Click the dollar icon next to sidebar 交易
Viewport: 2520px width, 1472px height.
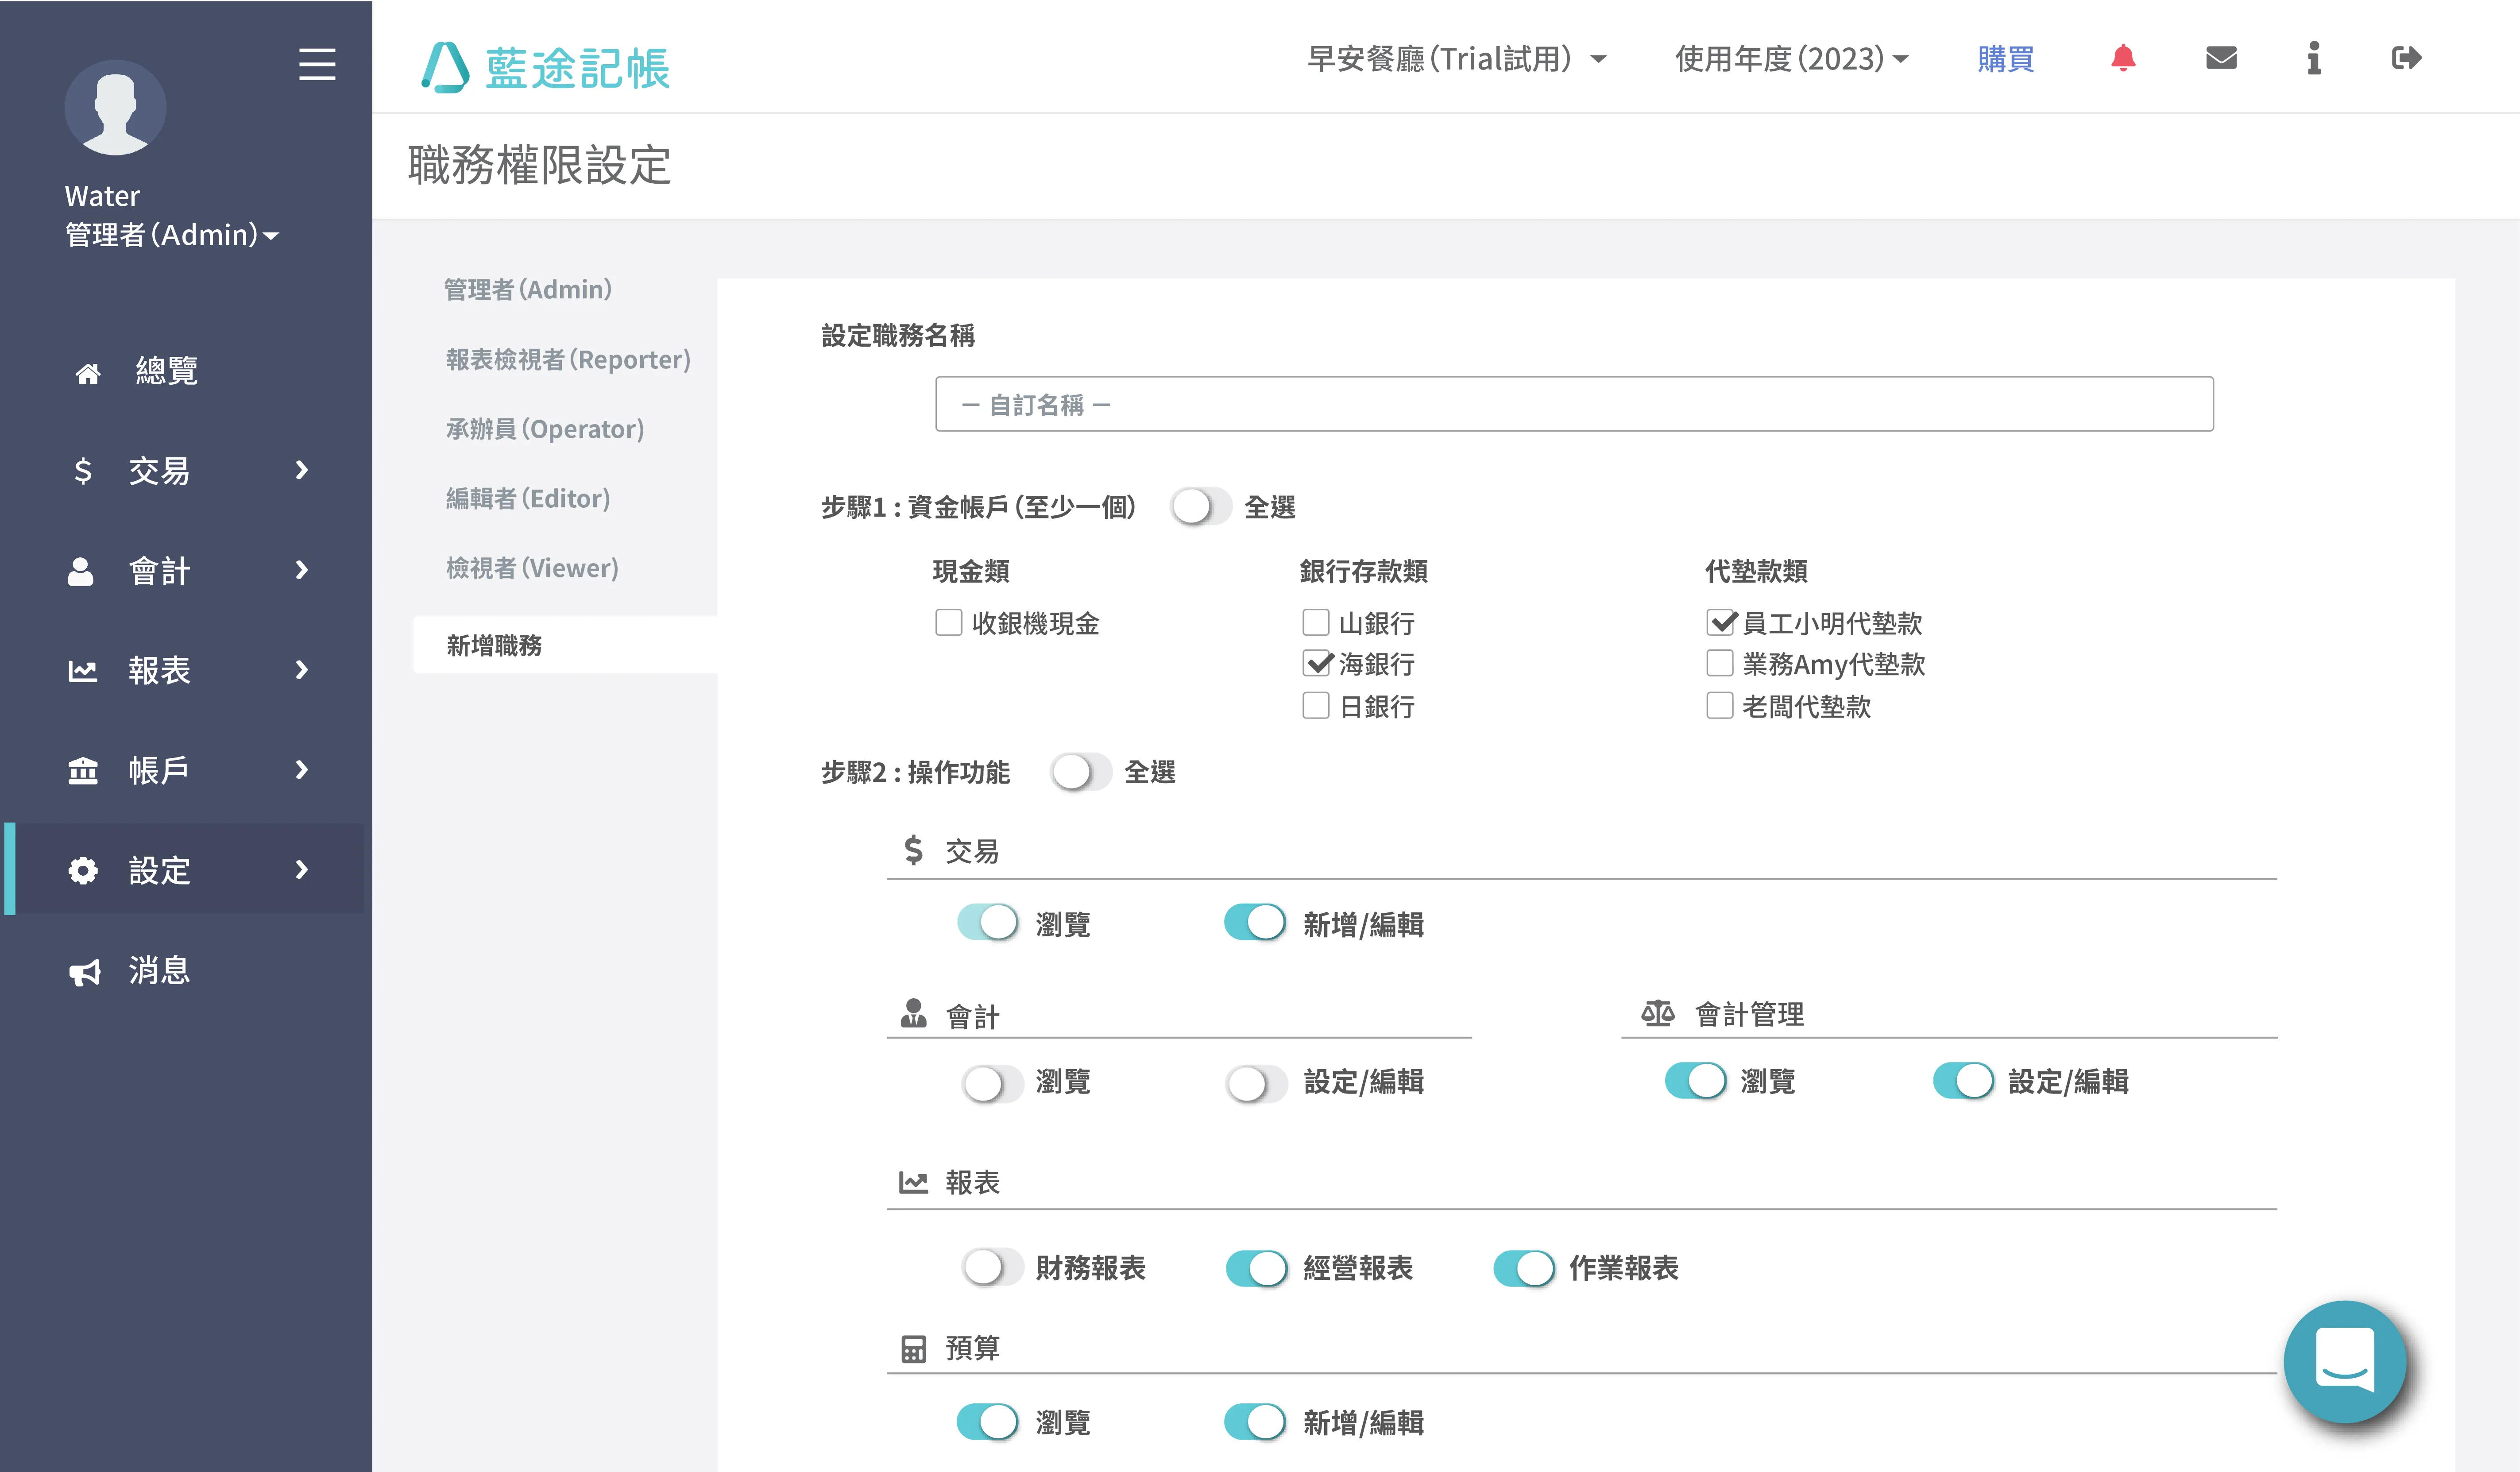[x=83, y=471]
